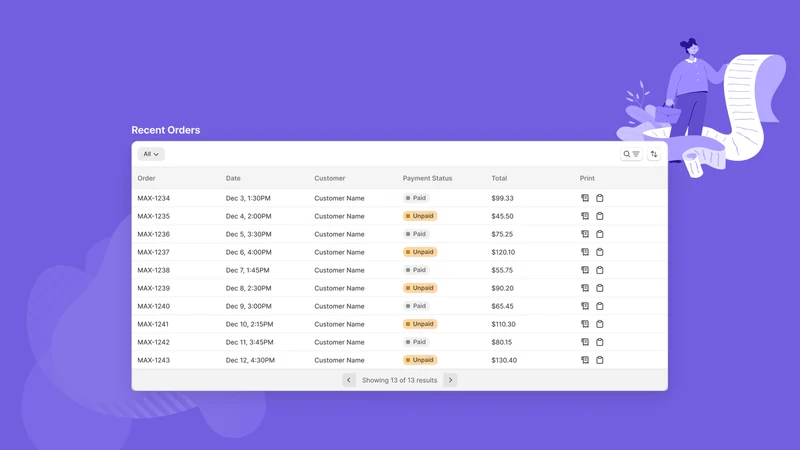Click the Paid badge for MAX-1234

(416, 198)
